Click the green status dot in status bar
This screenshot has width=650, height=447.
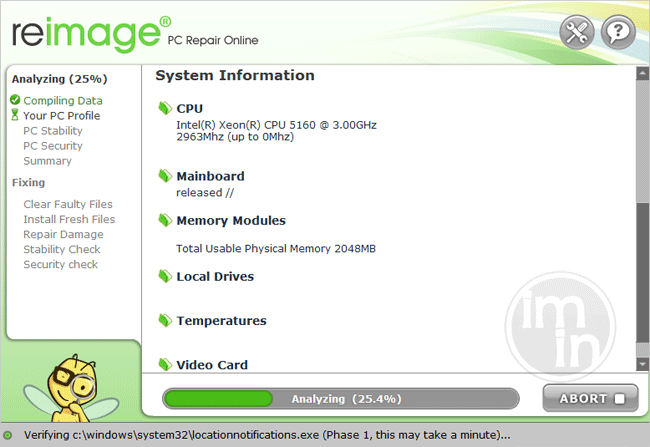tap(7, 435)
